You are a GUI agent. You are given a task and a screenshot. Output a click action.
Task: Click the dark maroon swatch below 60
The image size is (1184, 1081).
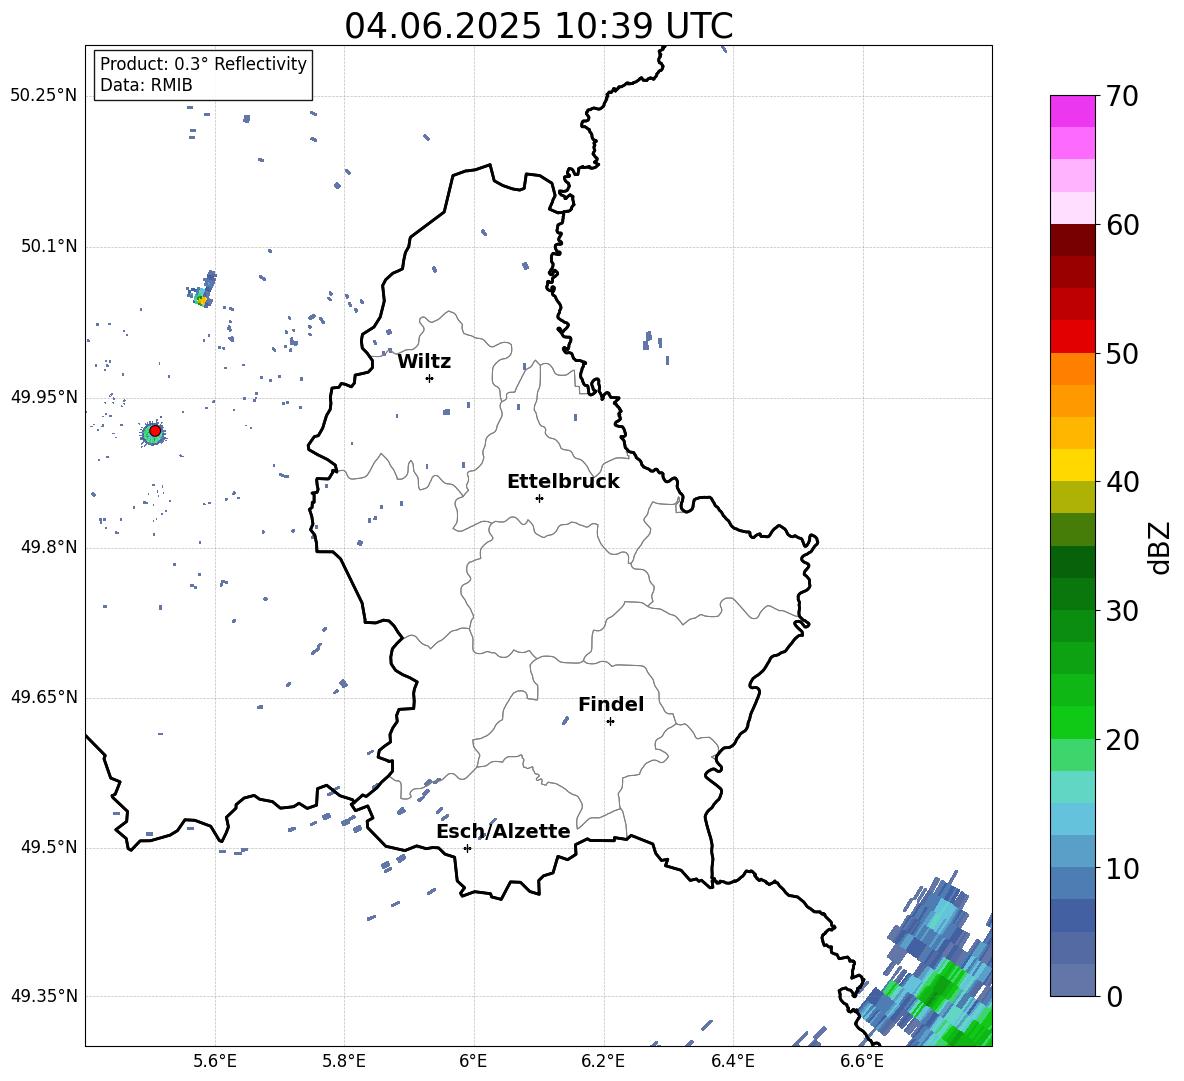click(x=1072, y=240)
